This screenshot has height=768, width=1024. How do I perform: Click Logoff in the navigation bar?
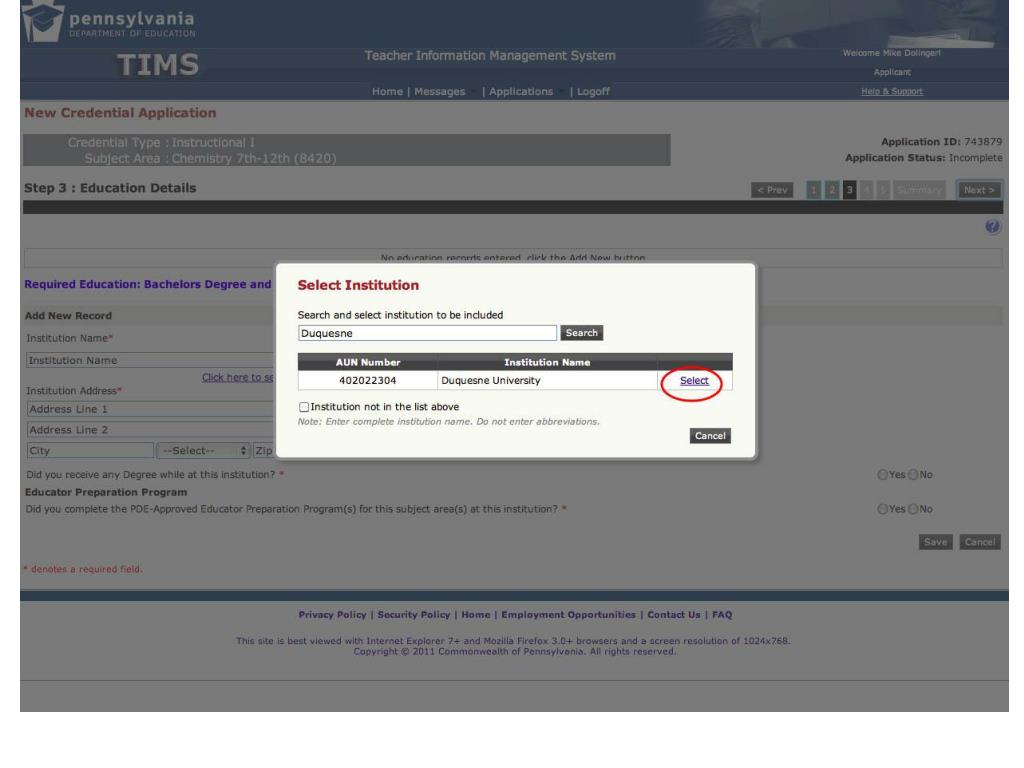tap(593, 91)
